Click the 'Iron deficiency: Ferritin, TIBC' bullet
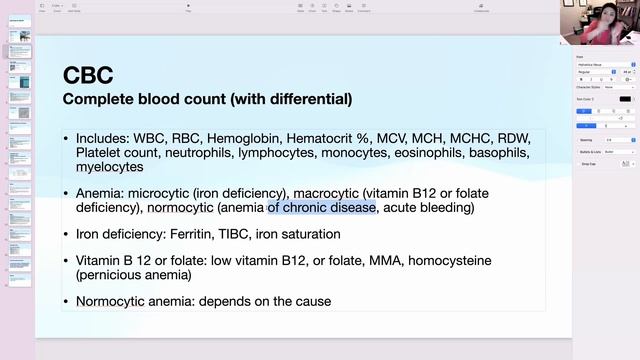This screenshot has height=360, width=640. tap(208, 234)
